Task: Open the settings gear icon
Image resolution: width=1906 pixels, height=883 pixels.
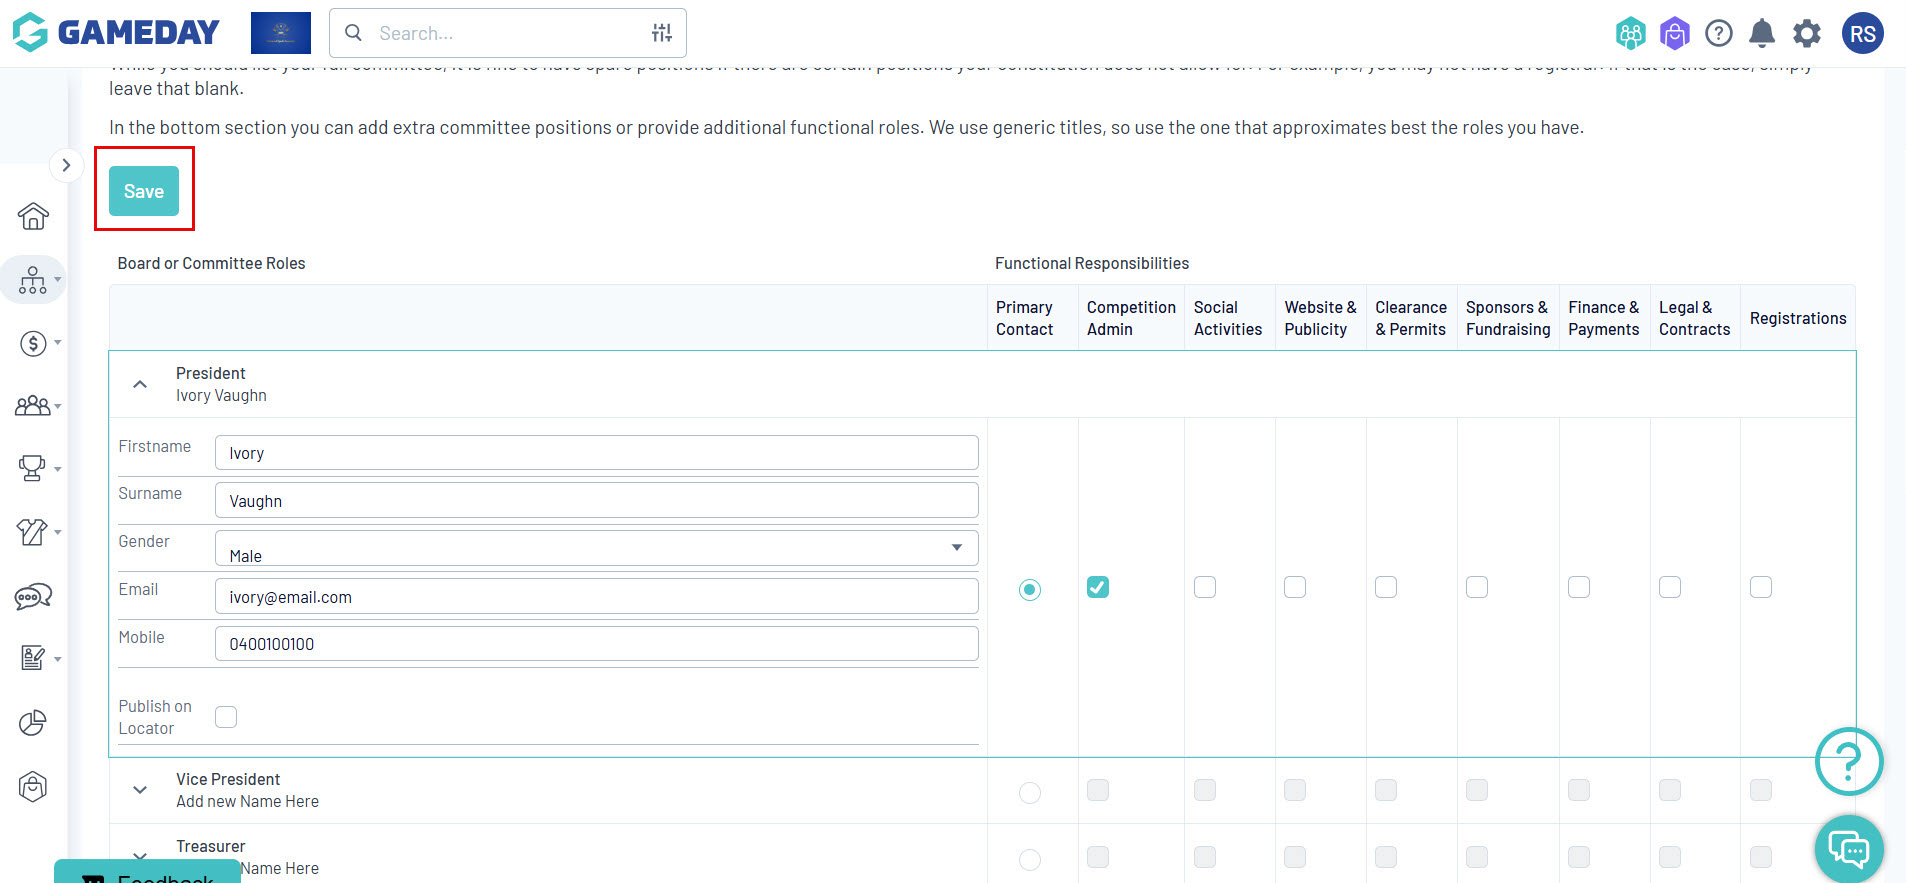Action: (x=1807, y=34)
